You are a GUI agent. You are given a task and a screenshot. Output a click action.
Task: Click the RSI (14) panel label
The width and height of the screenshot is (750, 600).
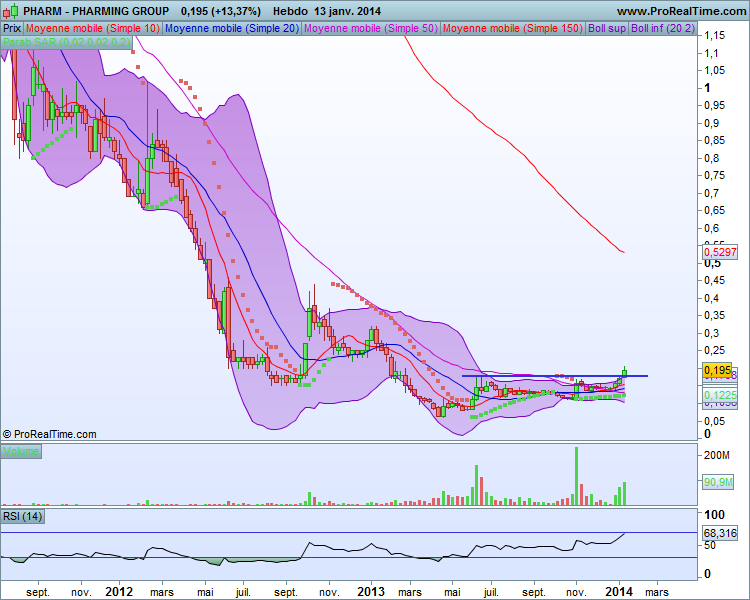[x=22, y=516]
